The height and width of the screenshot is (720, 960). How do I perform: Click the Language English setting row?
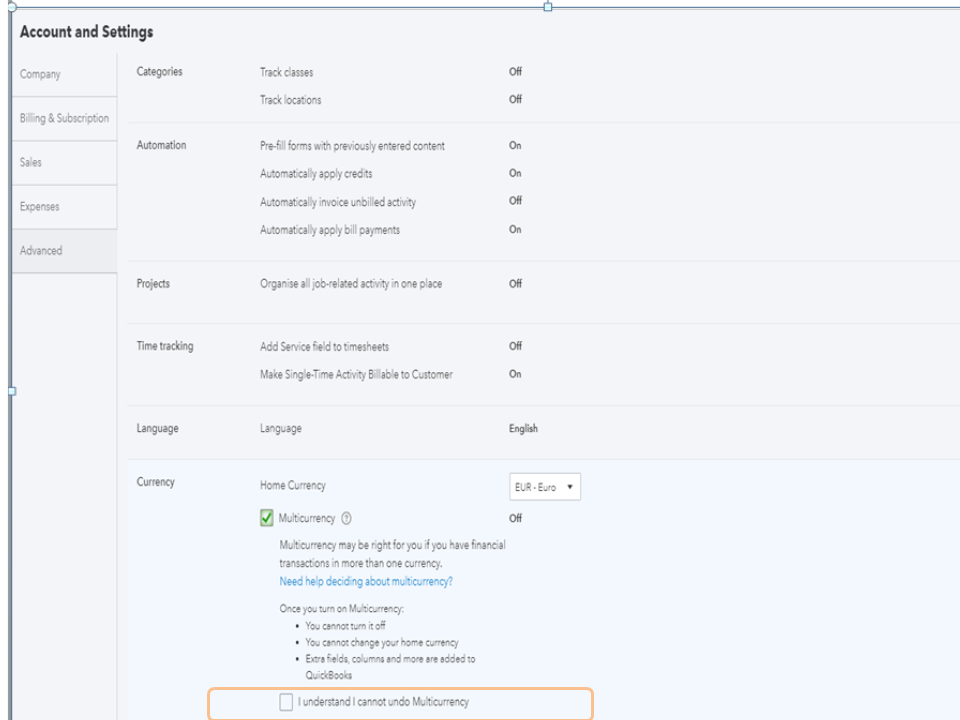(523, 429)
